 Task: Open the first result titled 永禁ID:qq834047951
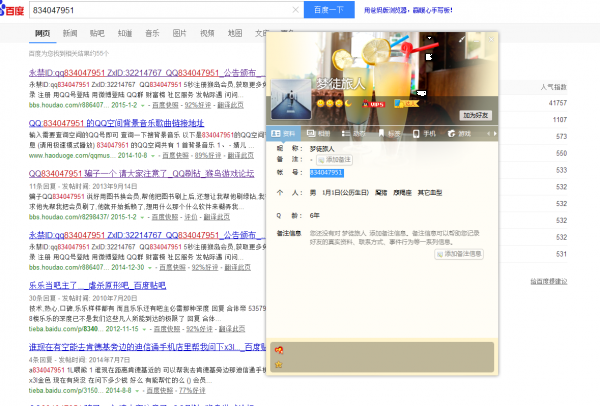pyautogui.click(x=147, y=73)
